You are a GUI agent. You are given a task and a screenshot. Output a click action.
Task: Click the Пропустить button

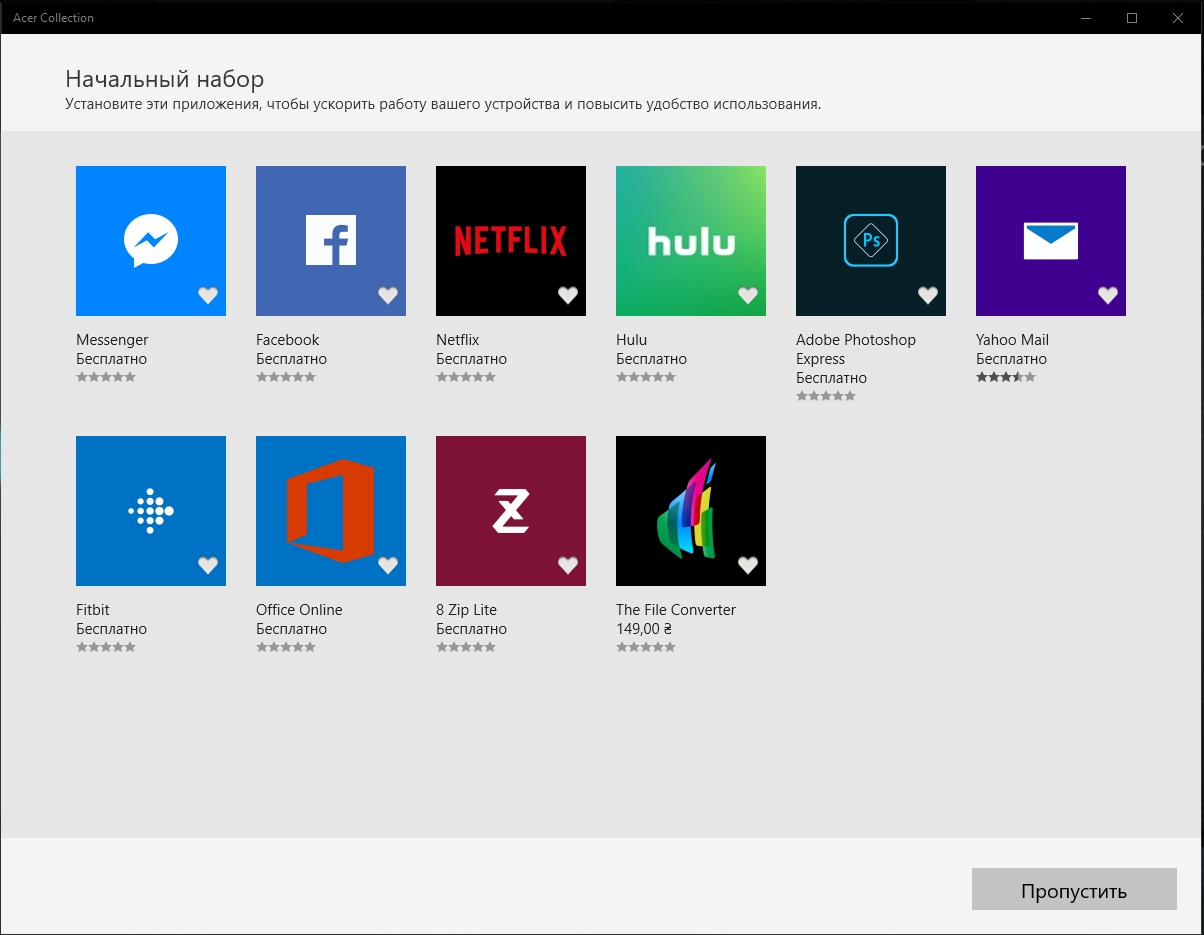coord(1074,889)
